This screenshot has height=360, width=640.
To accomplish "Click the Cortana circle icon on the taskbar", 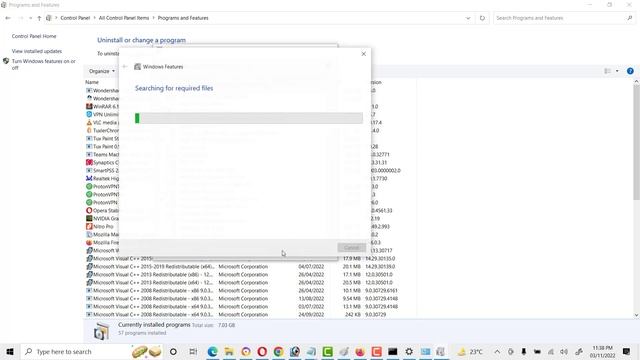I will 173,351.
